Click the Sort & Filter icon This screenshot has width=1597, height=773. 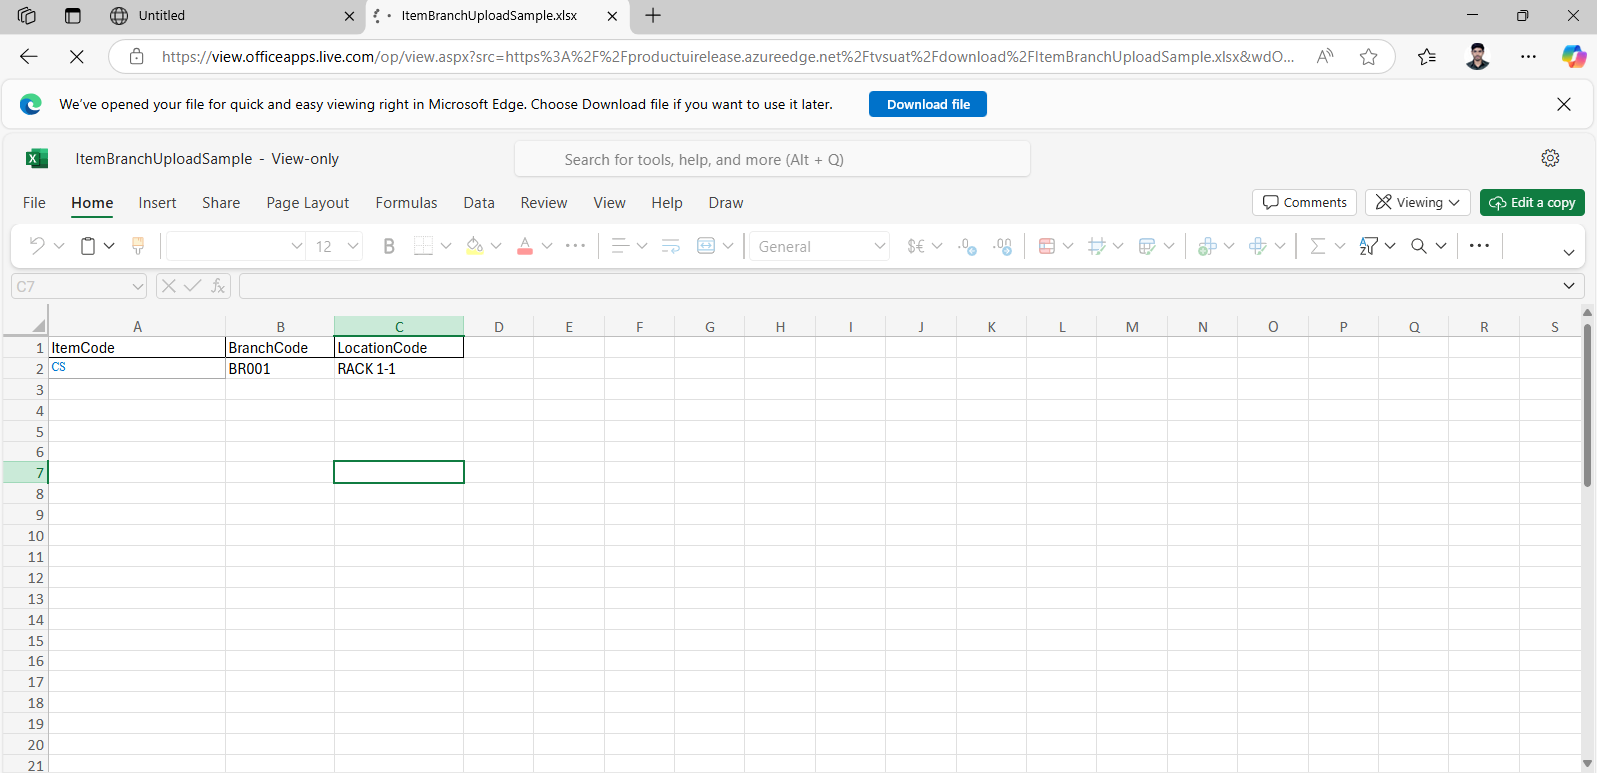click(x=1369, y=246)
